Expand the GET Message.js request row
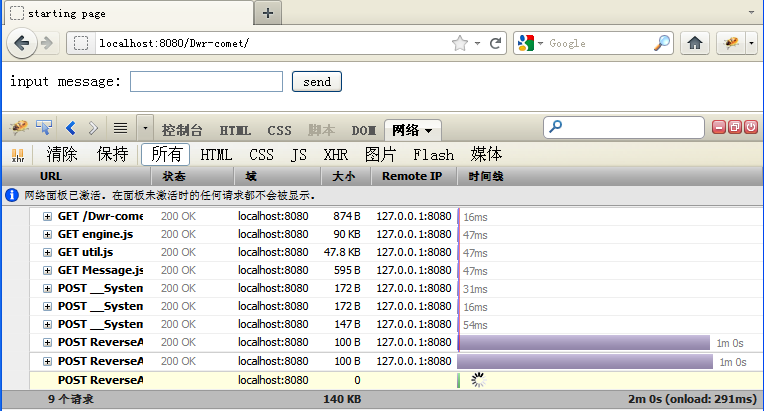The image size is (764, 411). [x=47, y=270]
